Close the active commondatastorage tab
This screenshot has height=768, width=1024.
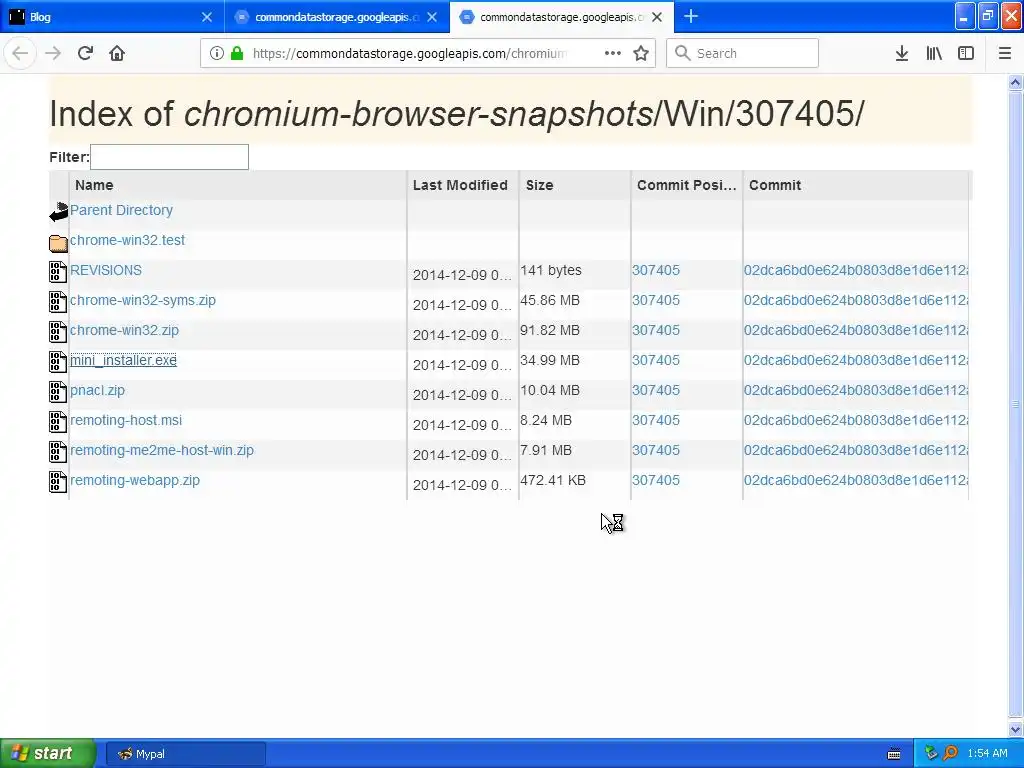(658, 17)
